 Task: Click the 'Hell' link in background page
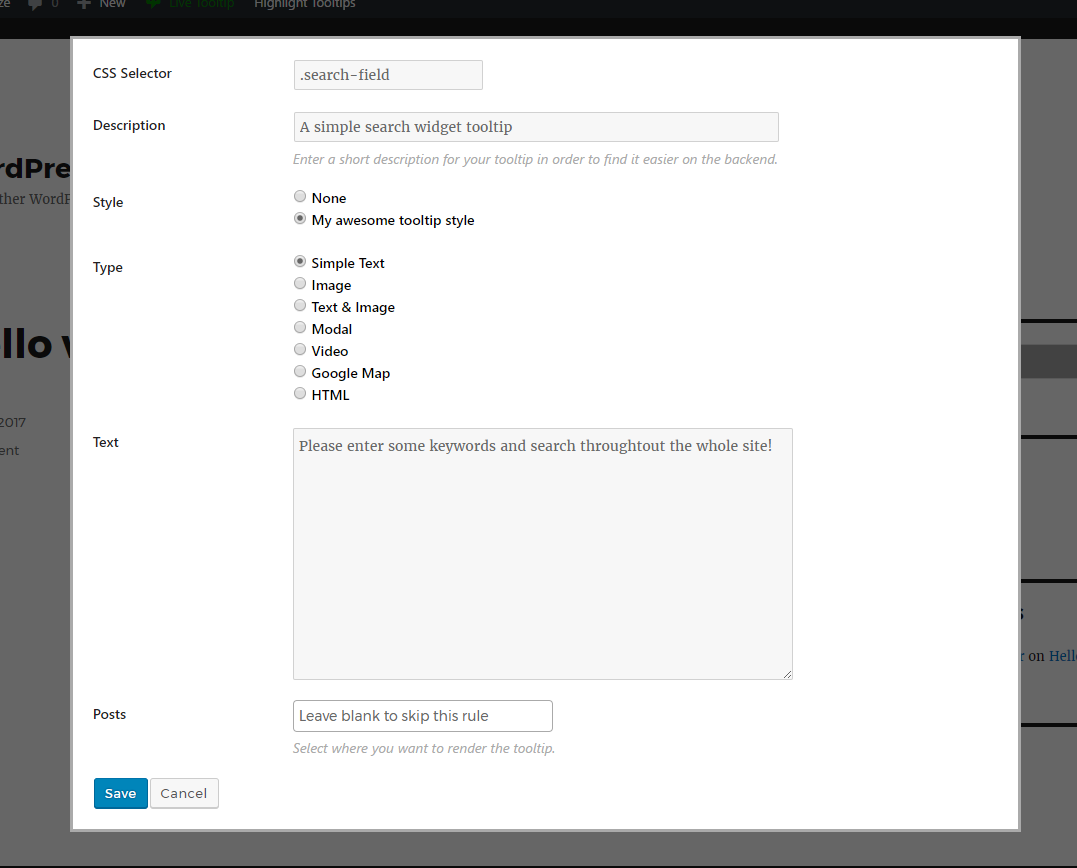click(x=1063, y=656)
